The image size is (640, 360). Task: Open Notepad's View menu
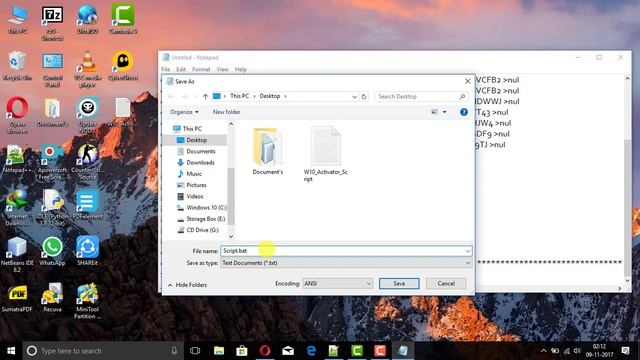coord(222,69)
